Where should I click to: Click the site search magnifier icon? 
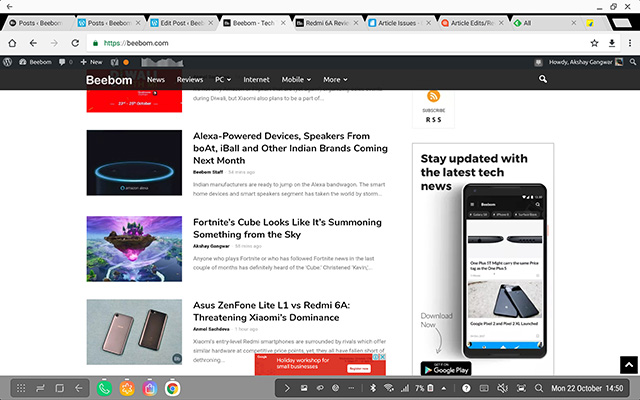coord(543,79)
